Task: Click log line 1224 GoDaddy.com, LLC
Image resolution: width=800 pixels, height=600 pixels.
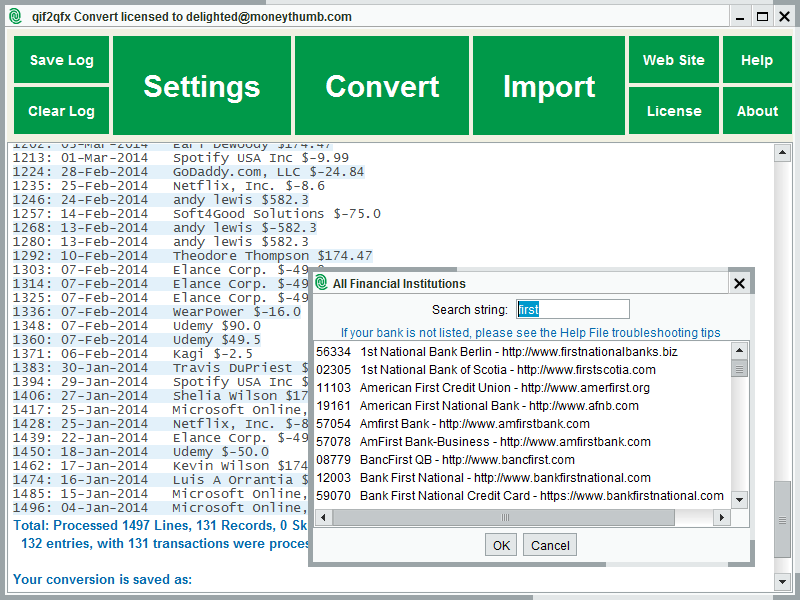Action: click(188, 171)
